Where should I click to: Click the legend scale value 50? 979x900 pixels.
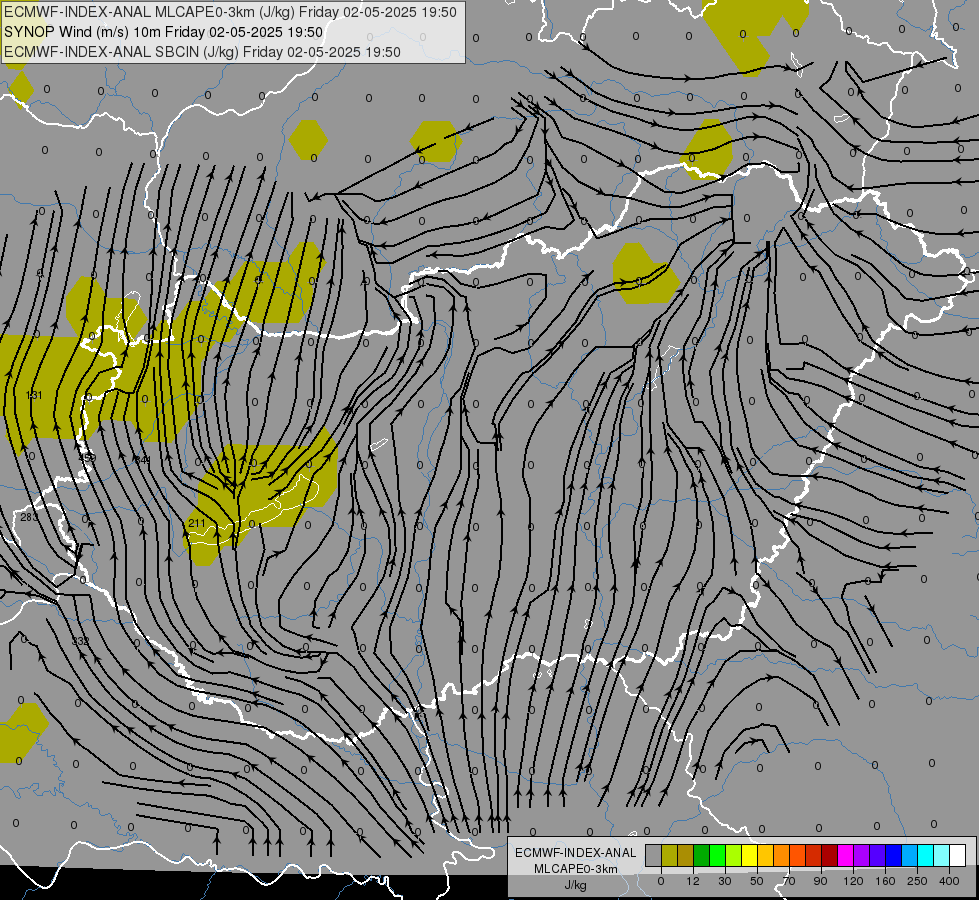pyautogui.click(x=757, y=881)
